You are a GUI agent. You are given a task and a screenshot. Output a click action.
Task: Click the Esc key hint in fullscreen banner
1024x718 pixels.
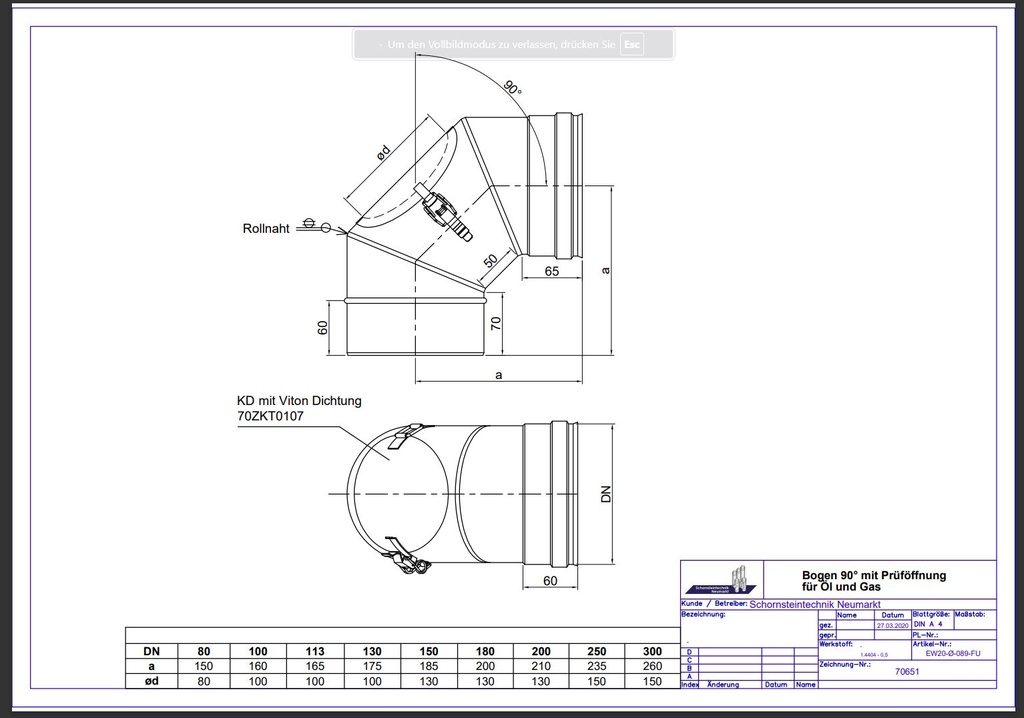632,44
